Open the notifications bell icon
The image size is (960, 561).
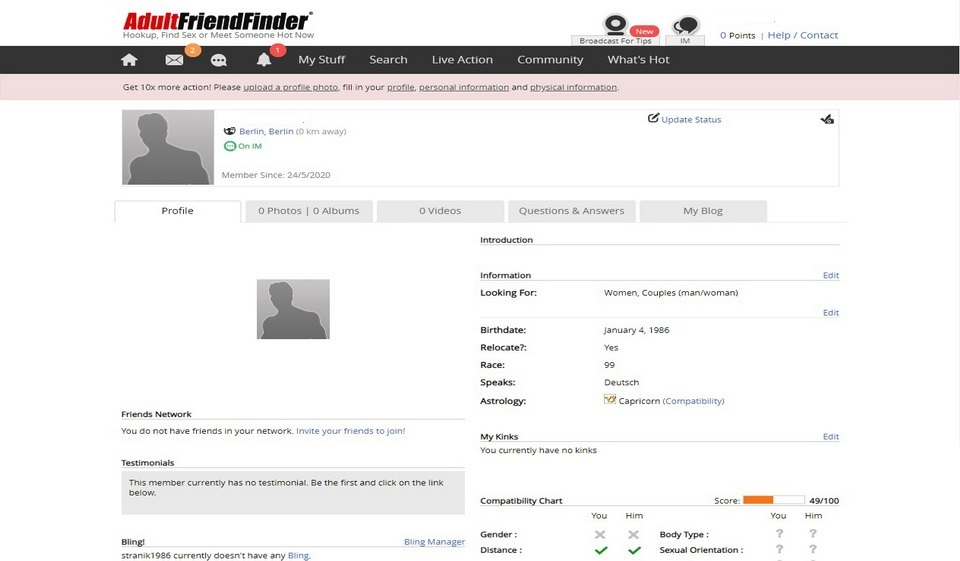coord(264,60)
